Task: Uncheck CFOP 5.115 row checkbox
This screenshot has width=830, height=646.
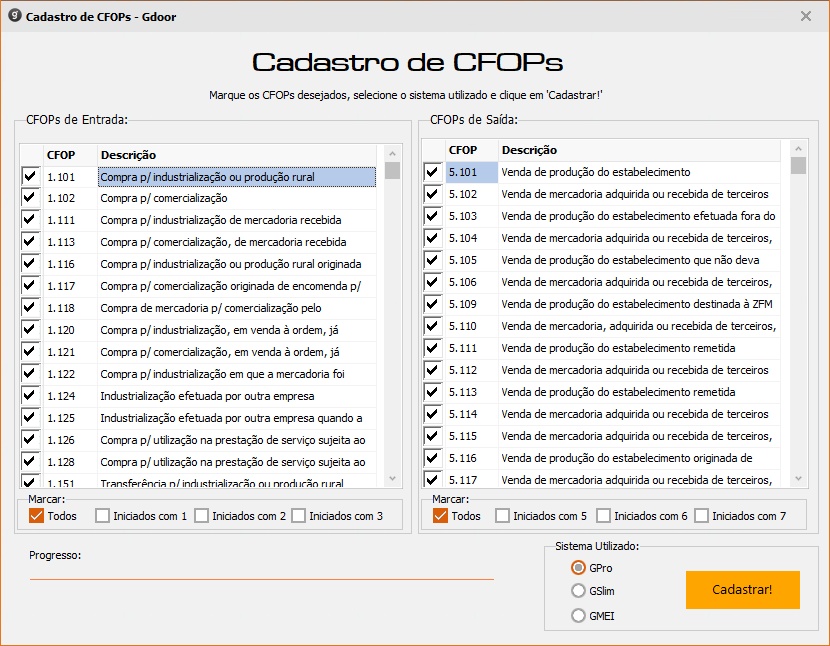Action: (x=432, y=436)
